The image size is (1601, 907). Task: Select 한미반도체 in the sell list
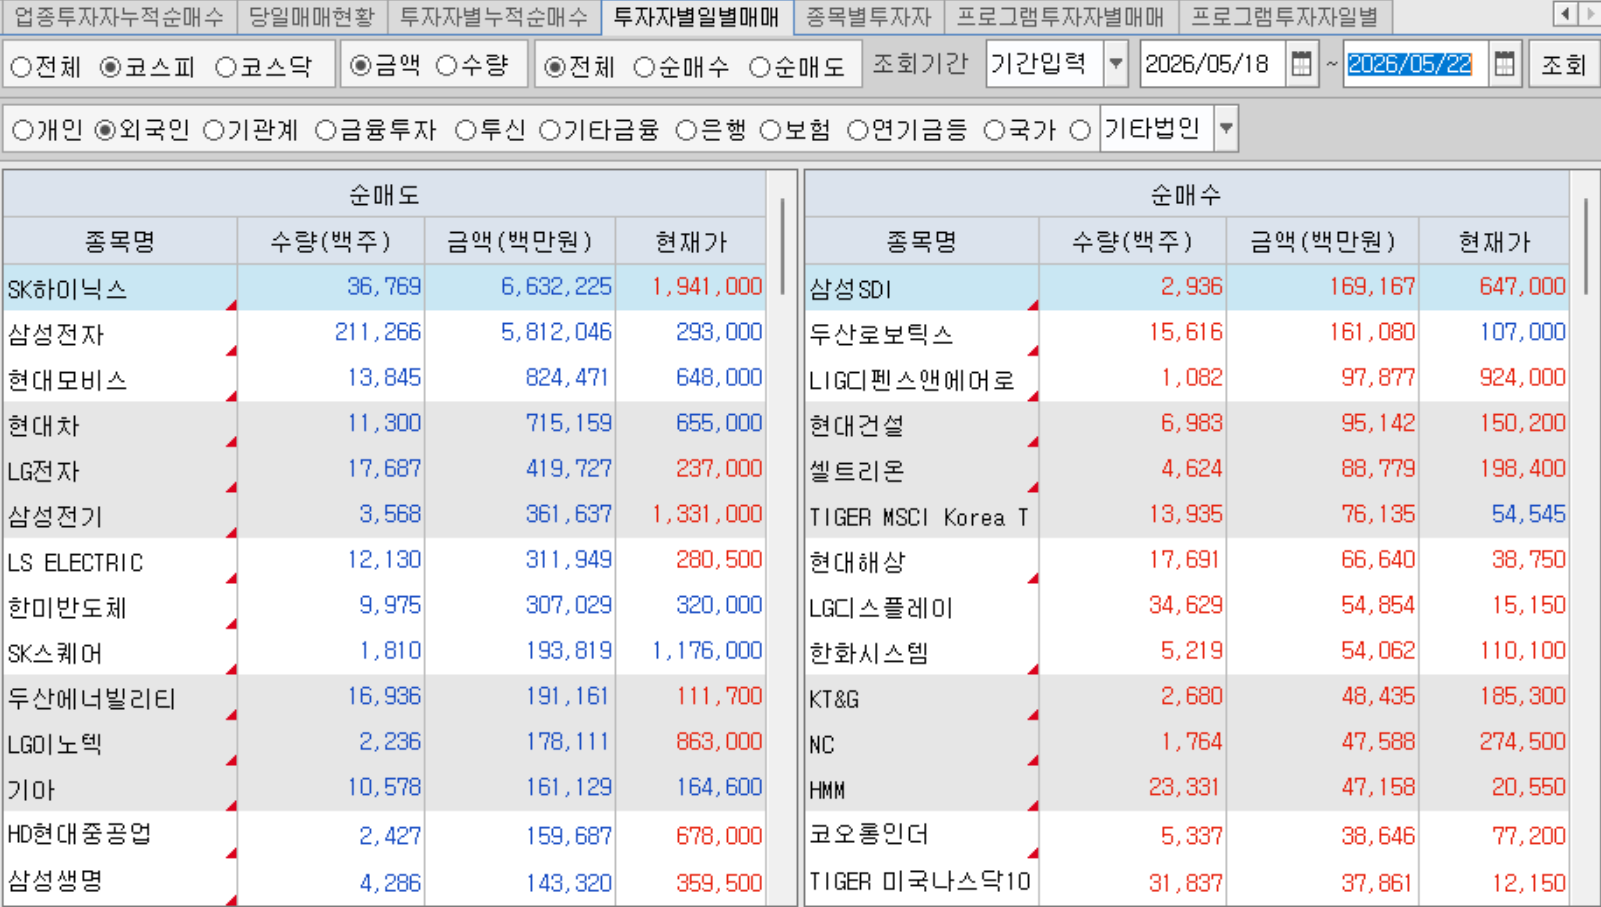tap(385, 607)
